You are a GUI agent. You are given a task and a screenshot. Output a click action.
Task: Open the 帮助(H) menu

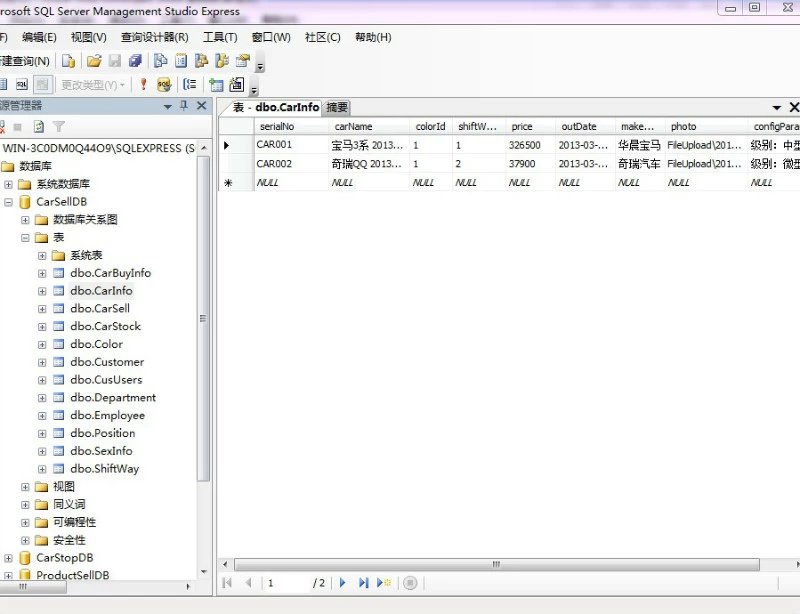pyautogui.click(x=373, y=37)
